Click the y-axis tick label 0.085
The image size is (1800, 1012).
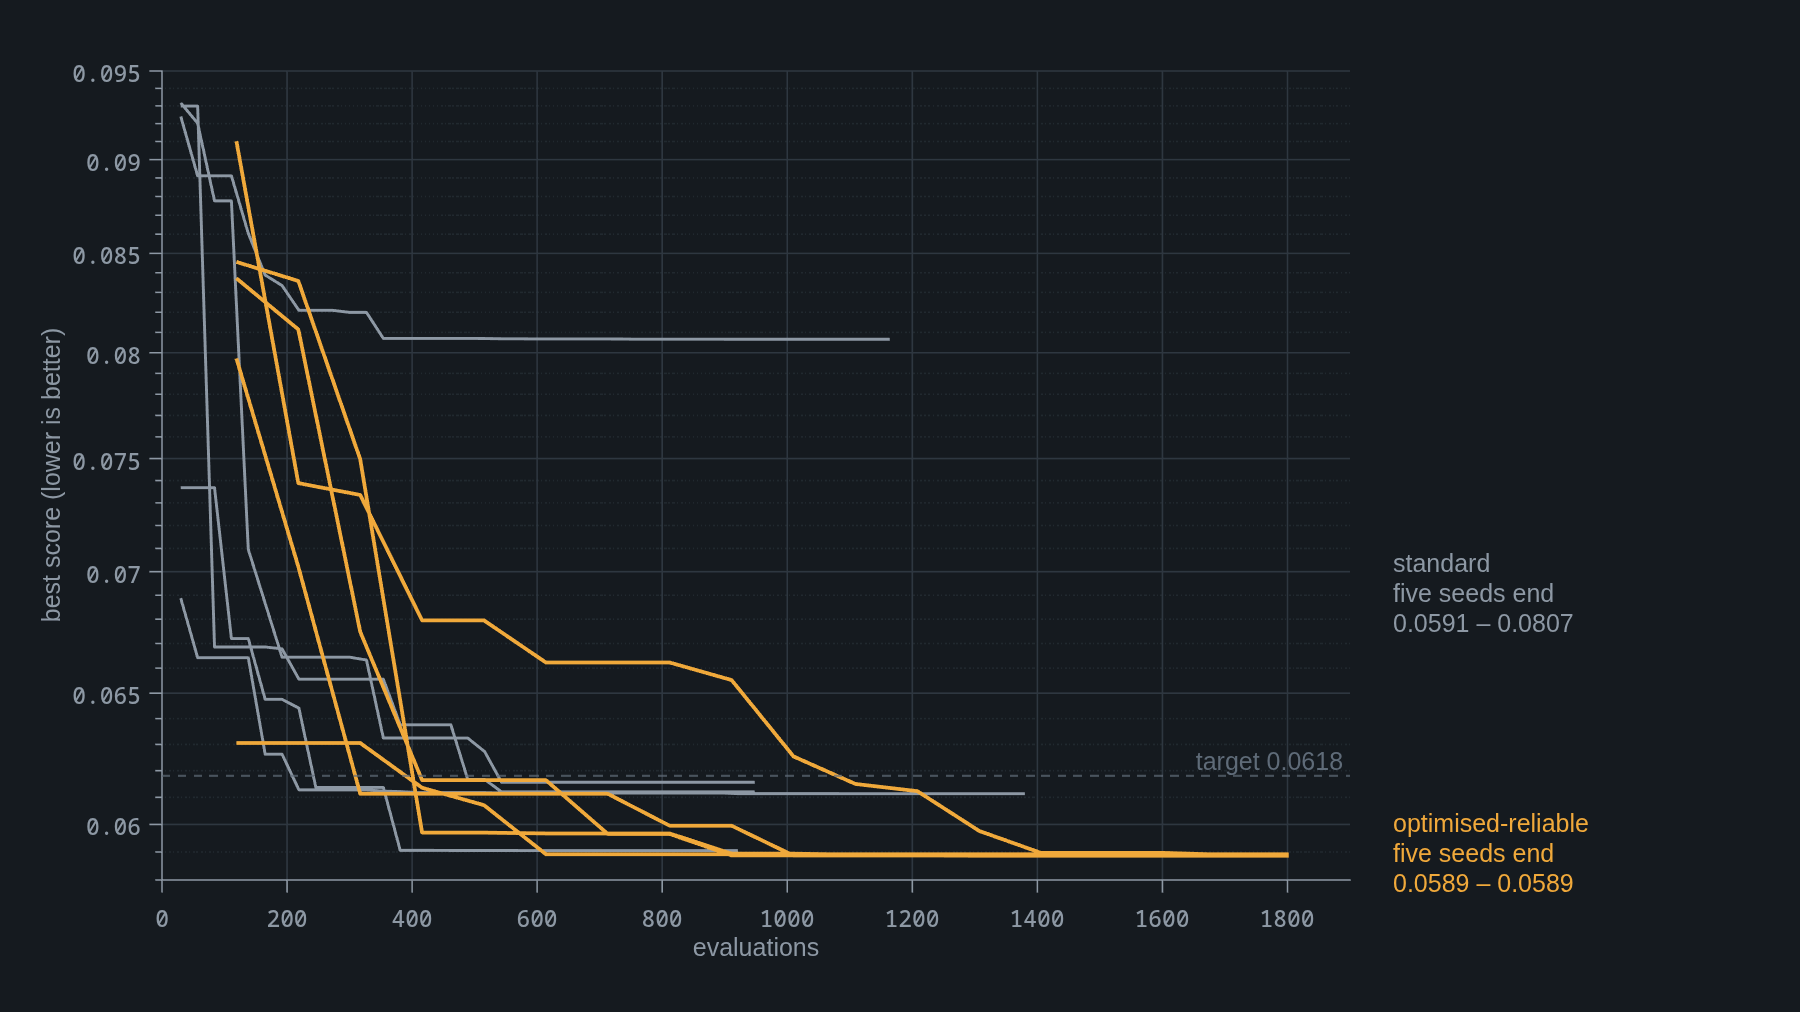pos(106,256)
